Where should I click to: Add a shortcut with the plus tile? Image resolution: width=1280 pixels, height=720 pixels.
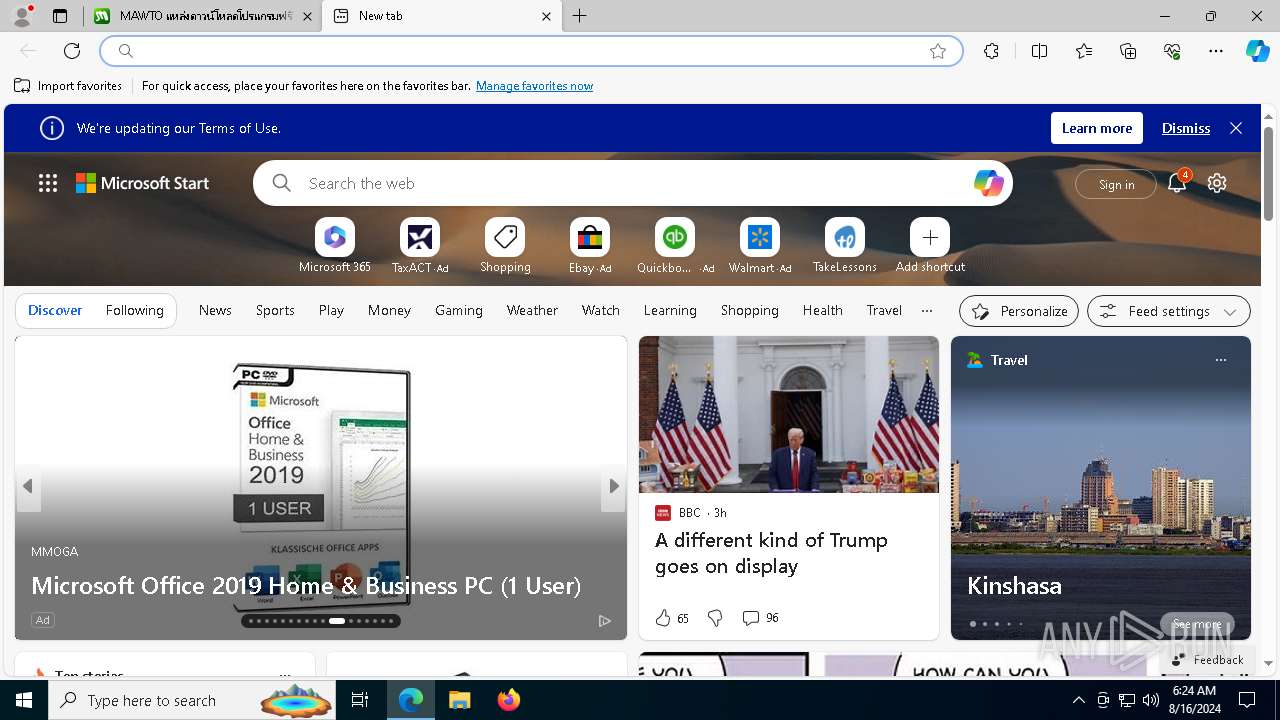[930, 246]
